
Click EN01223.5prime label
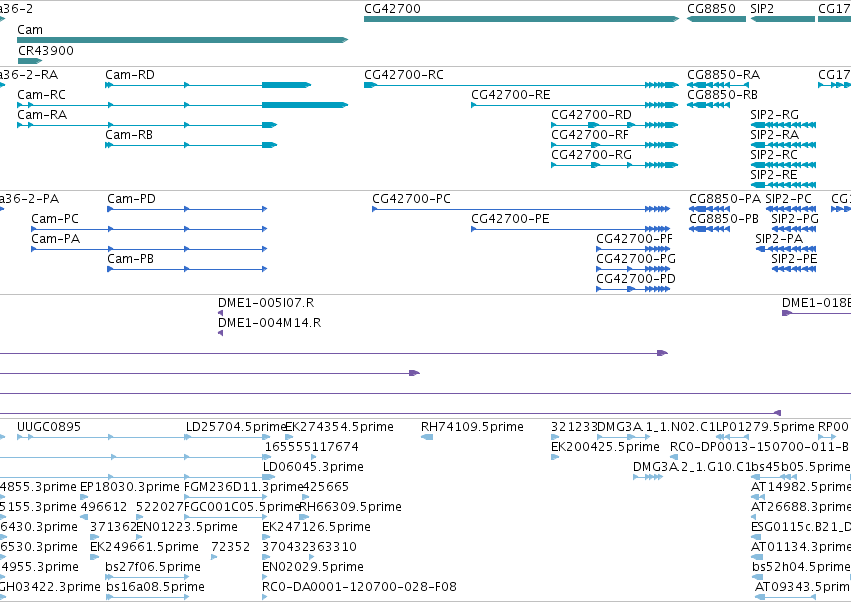click(x=187, y=528)
